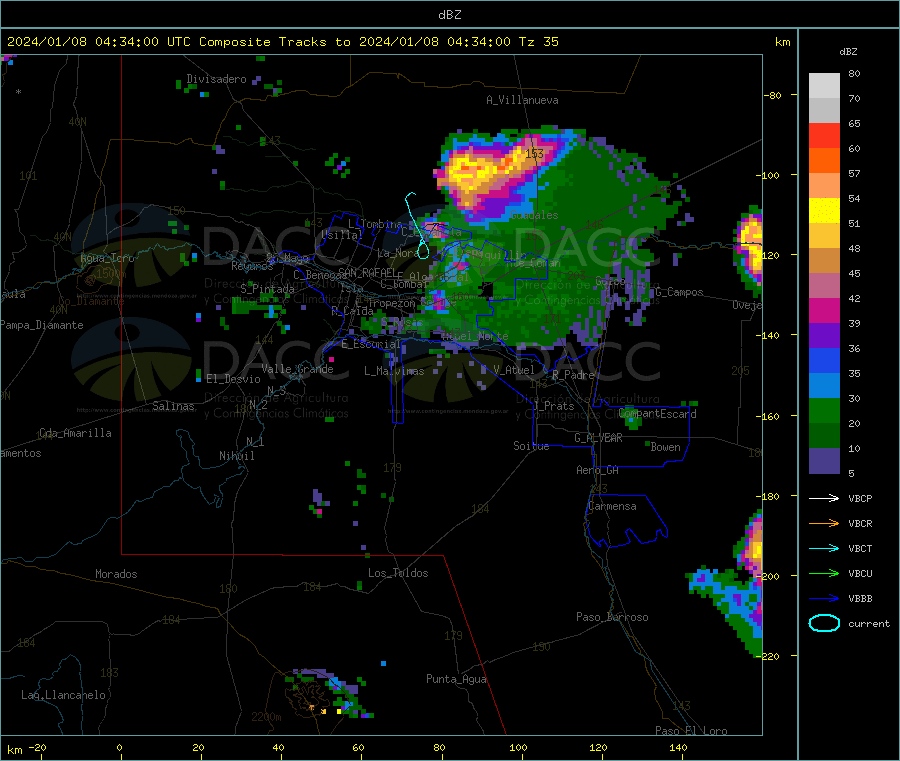Image resolution: width=900 pixels, height=761 pixels.
Task: Click the Cda_Amarilla map label
Action: [75, 433]
